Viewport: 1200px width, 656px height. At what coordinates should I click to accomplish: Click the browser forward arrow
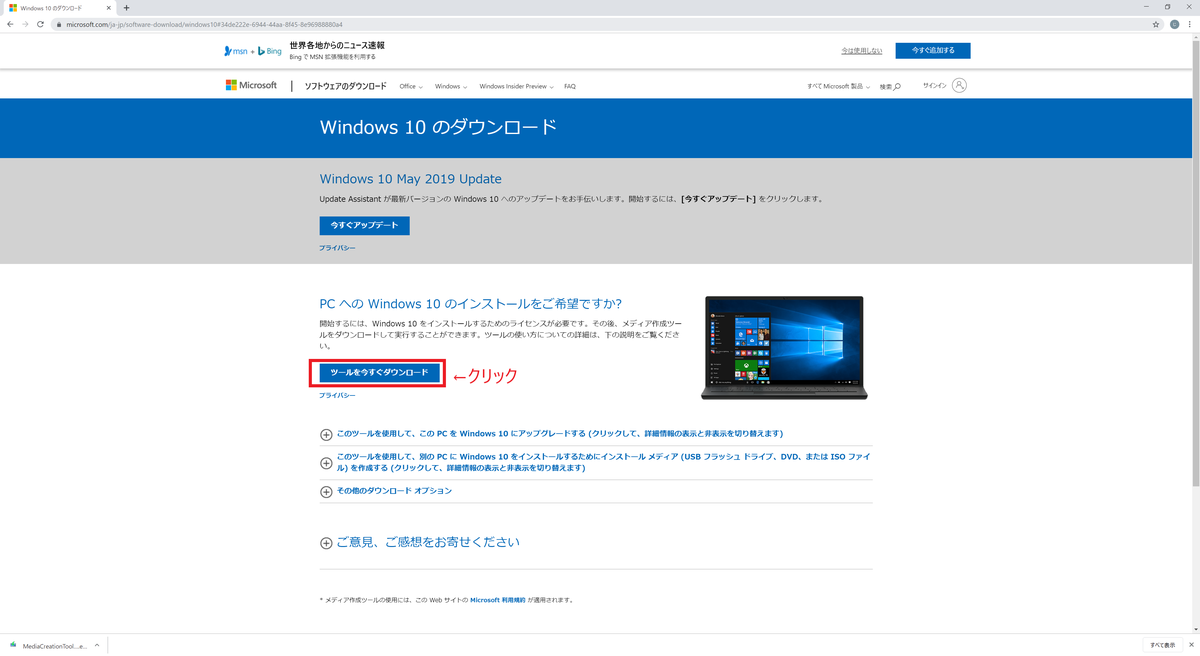tap(25, 24)
